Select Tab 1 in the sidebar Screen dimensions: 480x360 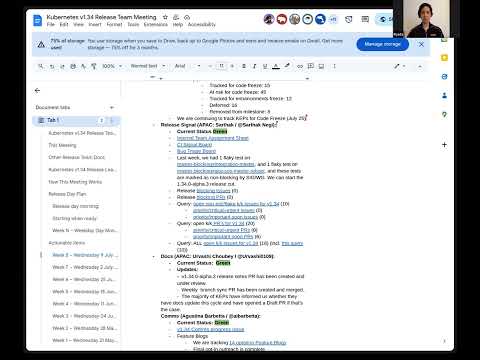tap(76, 120)
